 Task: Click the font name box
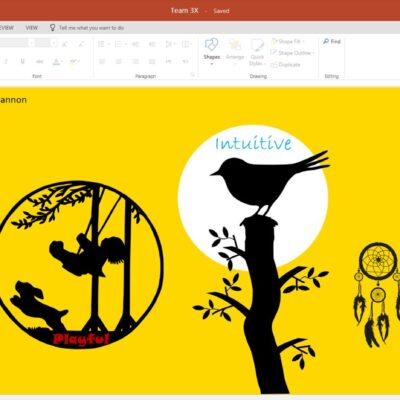(x=14, y=43)
